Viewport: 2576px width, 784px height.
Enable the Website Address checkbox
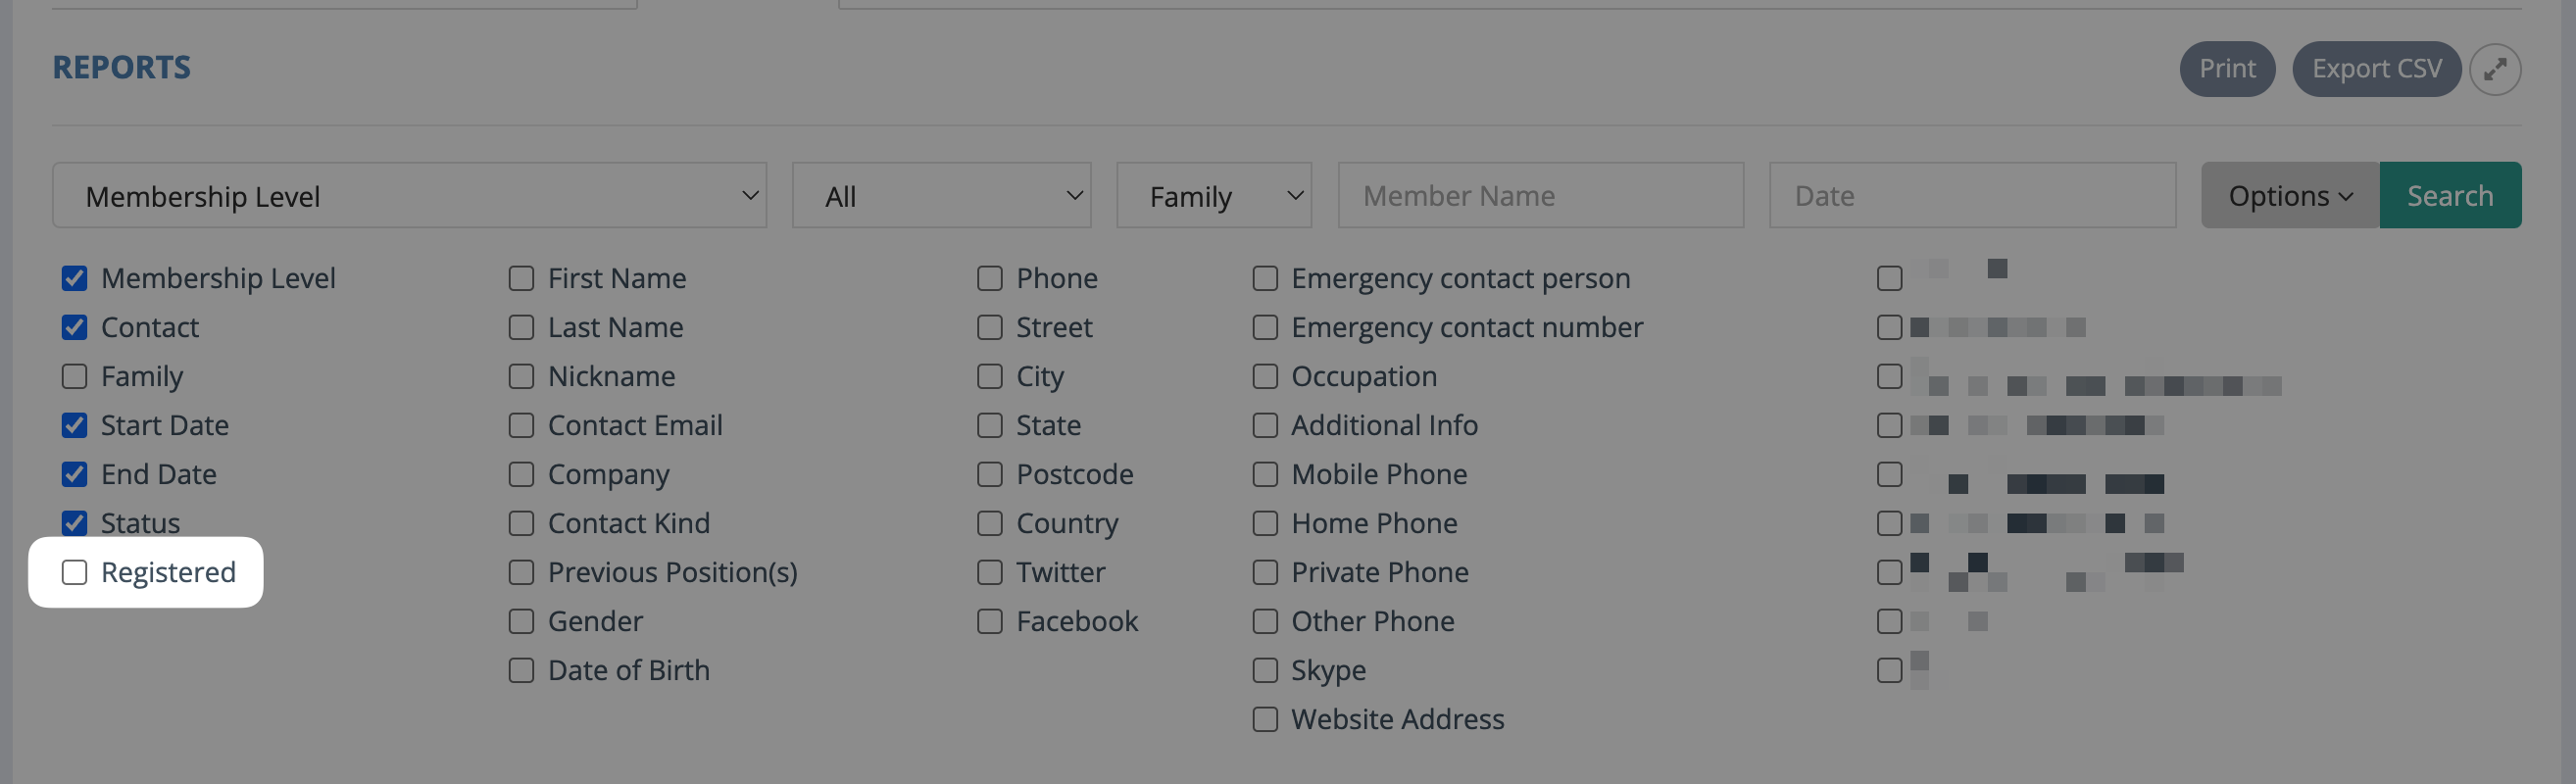point(1265,719)
